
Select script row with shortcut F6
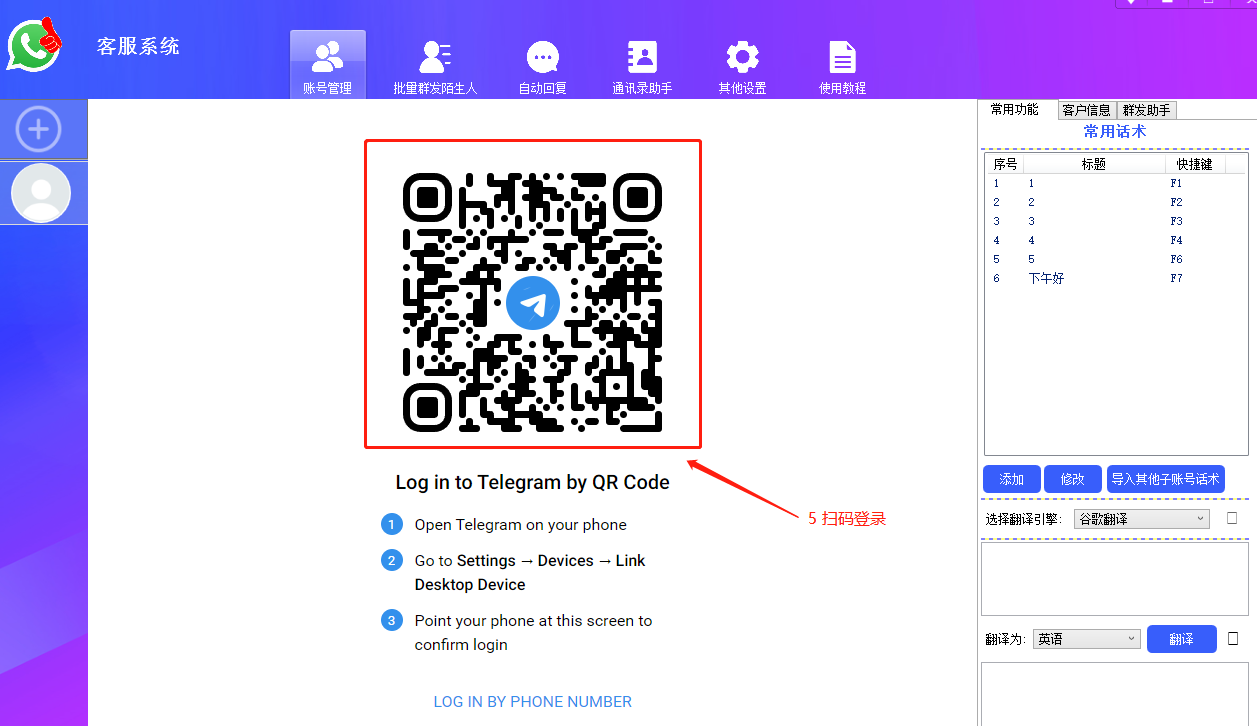(x=1115, y=259)
